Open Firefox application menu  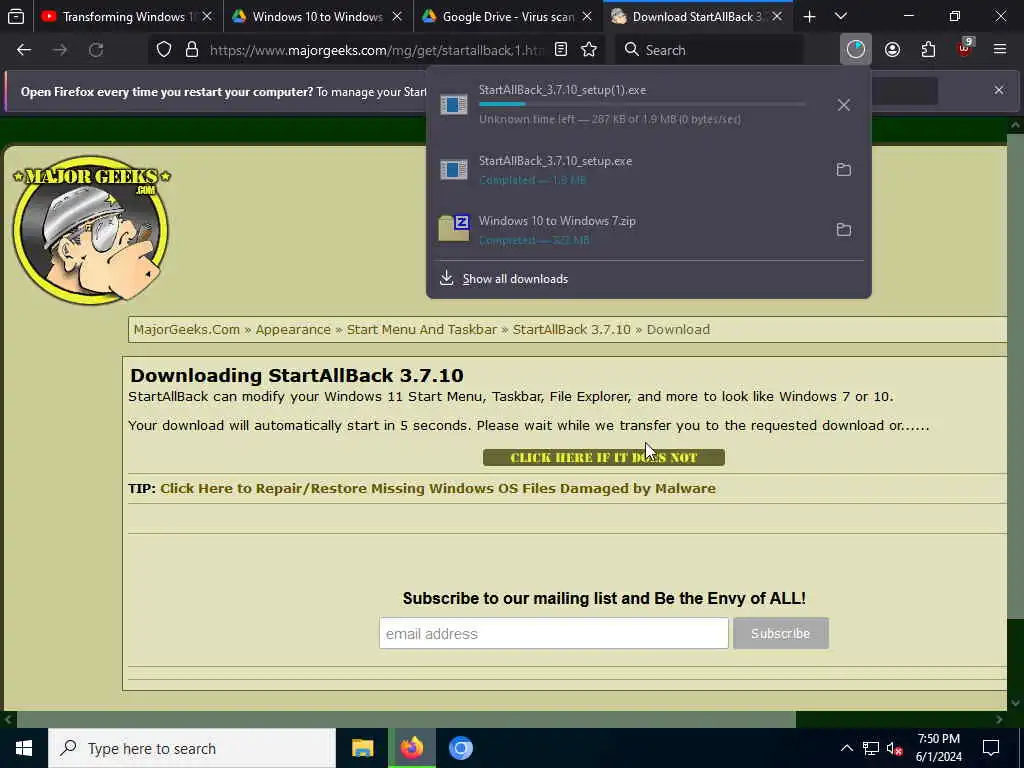coord(1000,50)
